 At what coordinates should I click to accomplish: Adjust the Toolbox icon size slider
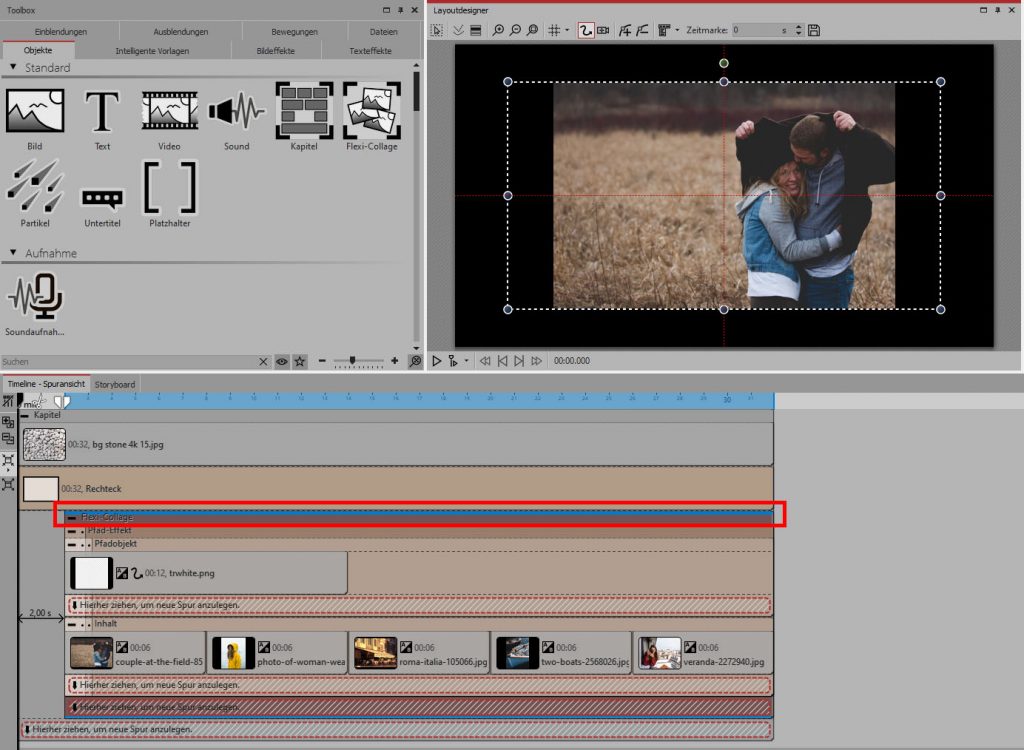click(352, 361)
